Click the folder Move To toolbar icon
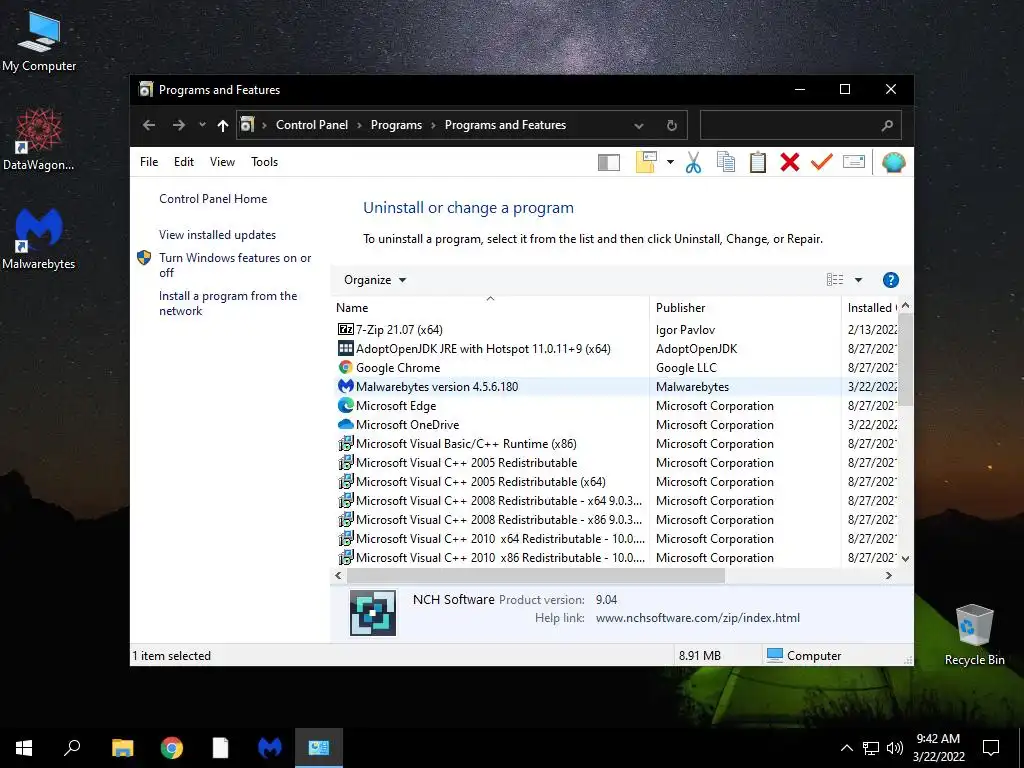This screenshot has width=1024, height=768. [x=646, y=162]
